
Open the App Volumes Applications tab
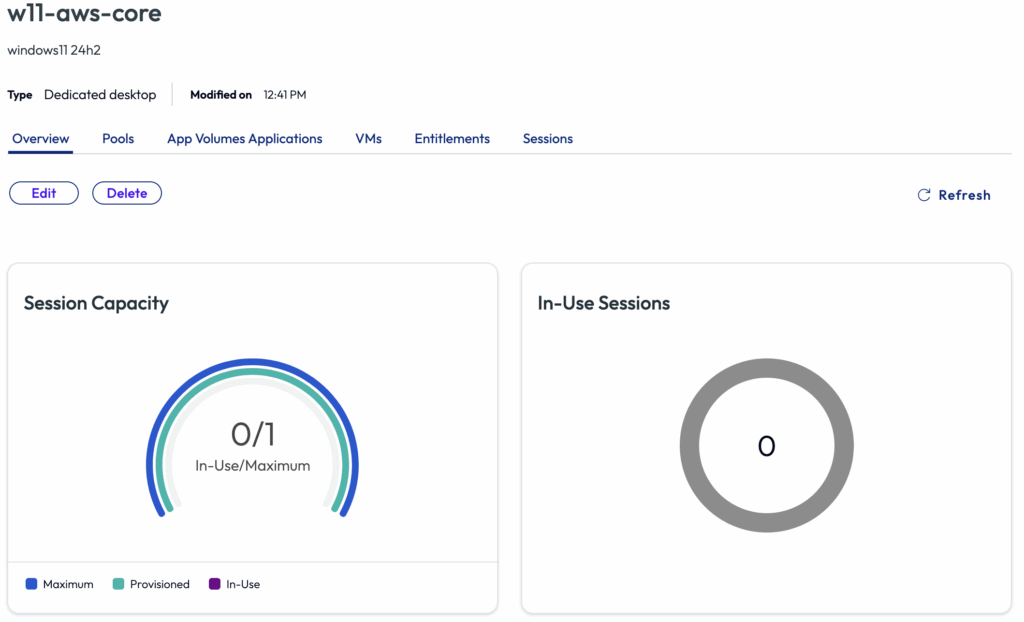[x=244, y=139]
